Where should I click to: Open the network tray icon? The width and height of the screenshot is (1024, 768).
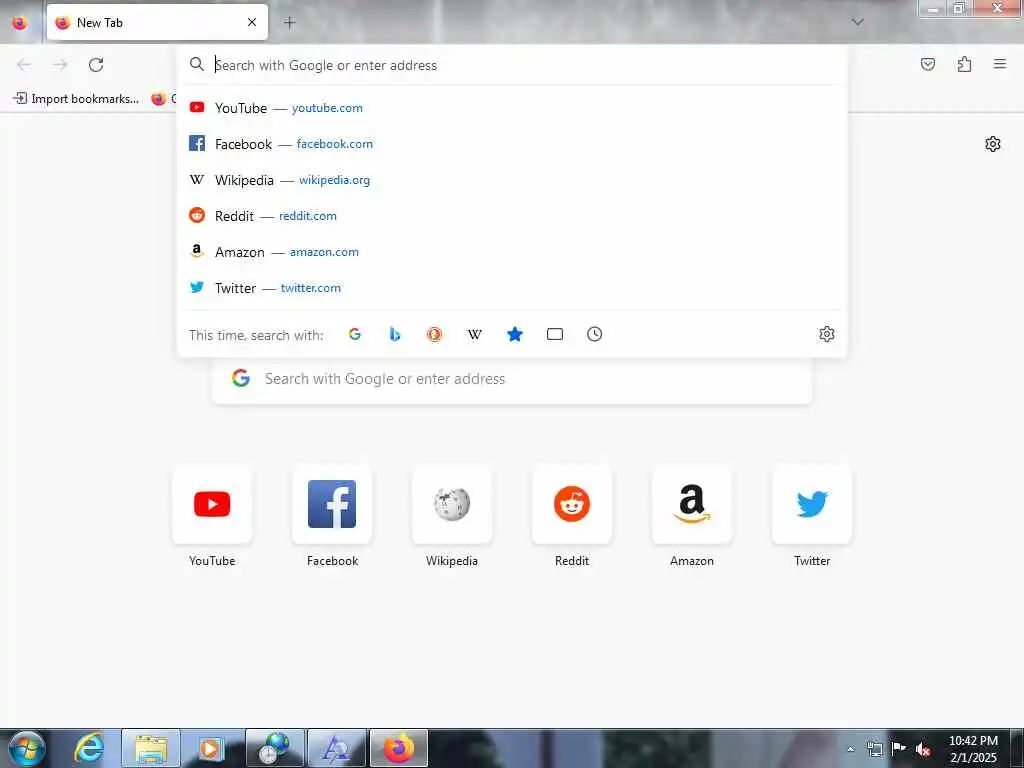tap(874, 749)
